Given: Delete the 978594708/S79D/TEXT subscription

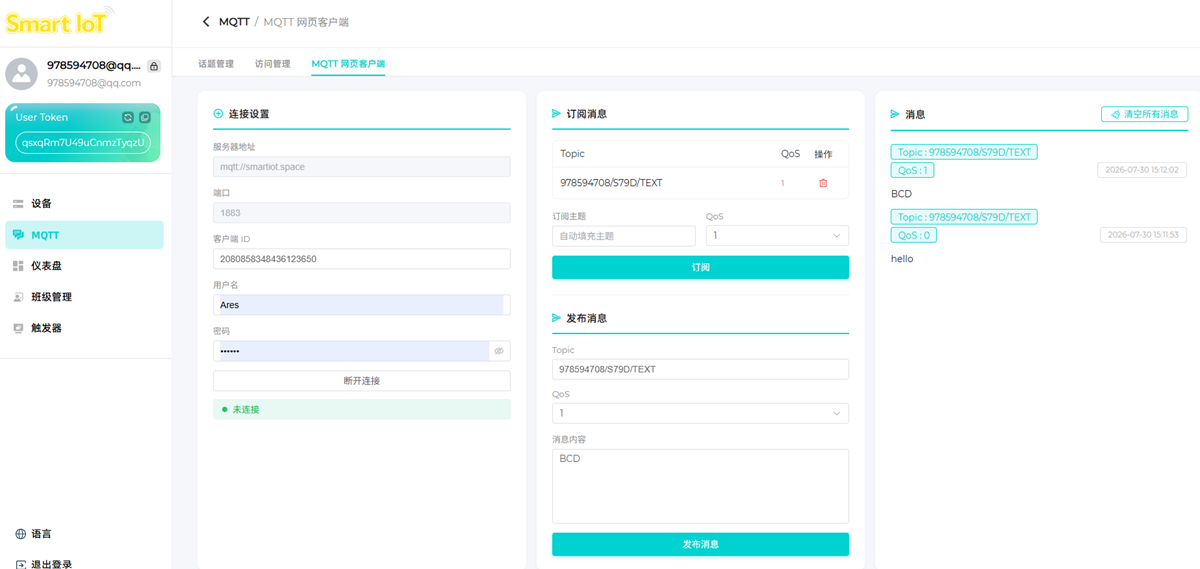Looking at the screenshot, I should click(823, 183).
